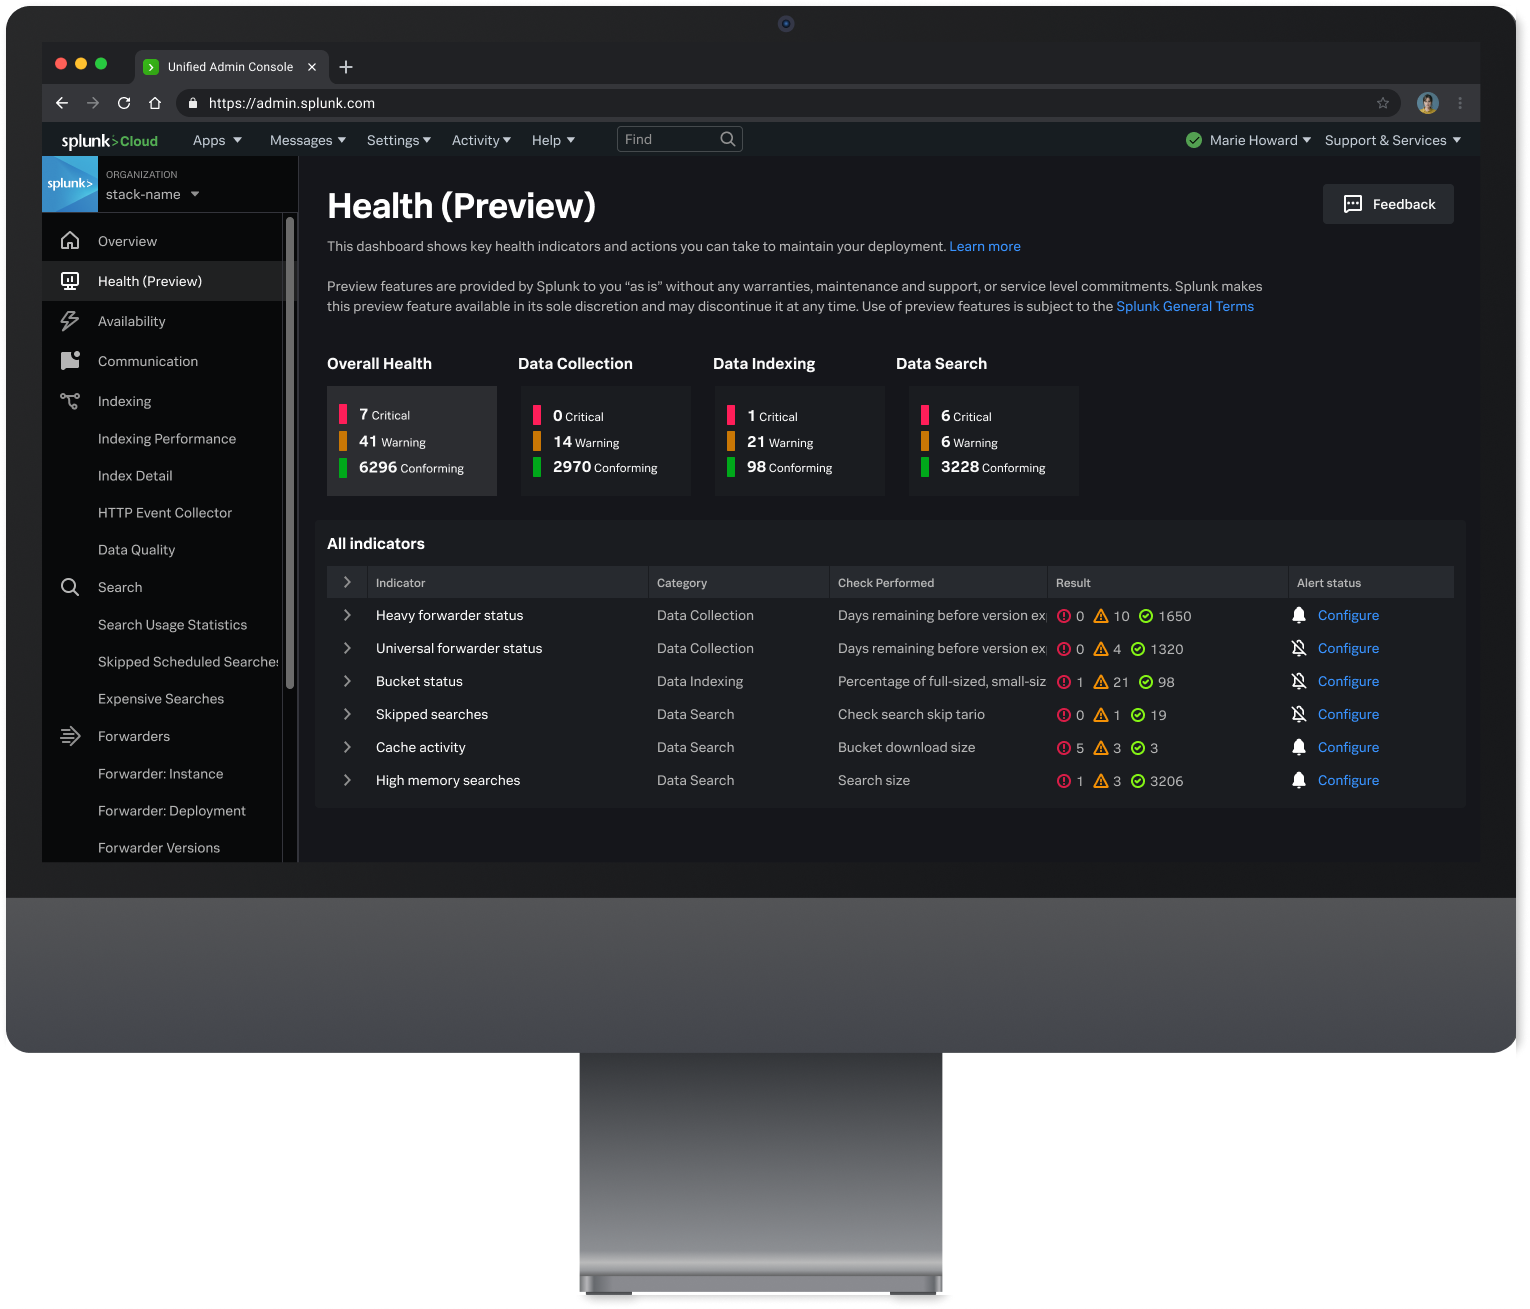Open browser three-dot menu
The width and height of the screenshot is (1530, 1309).
click(x=1460, y=103)
